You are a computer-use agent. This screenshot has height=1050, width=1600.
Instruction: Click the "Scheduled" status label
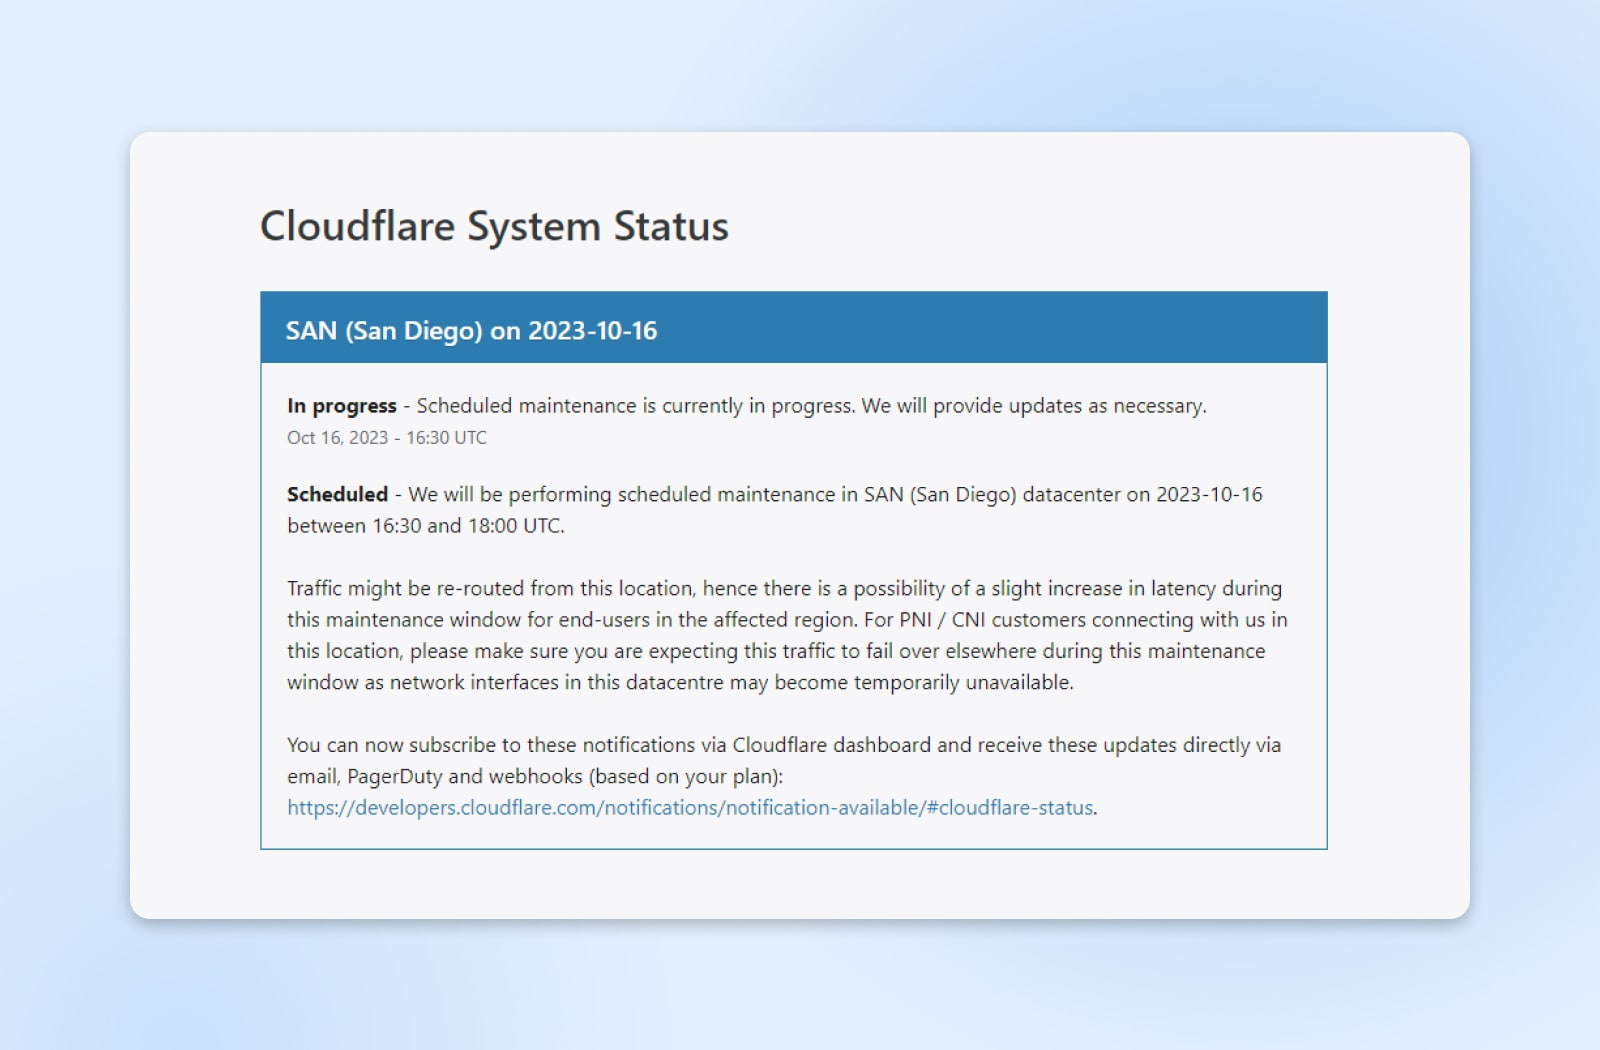pyautogui.click(x=337, y=494)
